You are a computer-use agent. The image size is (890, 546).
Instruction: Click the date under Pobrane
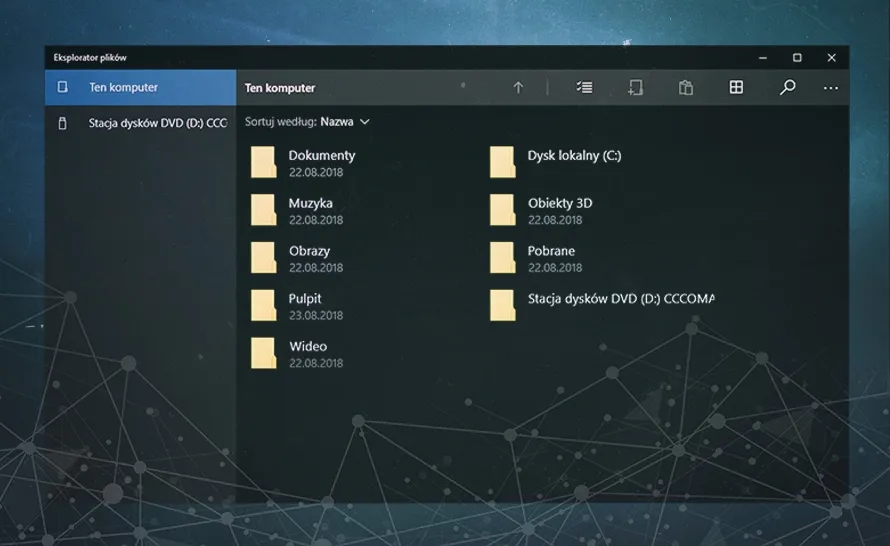(x=555, y=267)
